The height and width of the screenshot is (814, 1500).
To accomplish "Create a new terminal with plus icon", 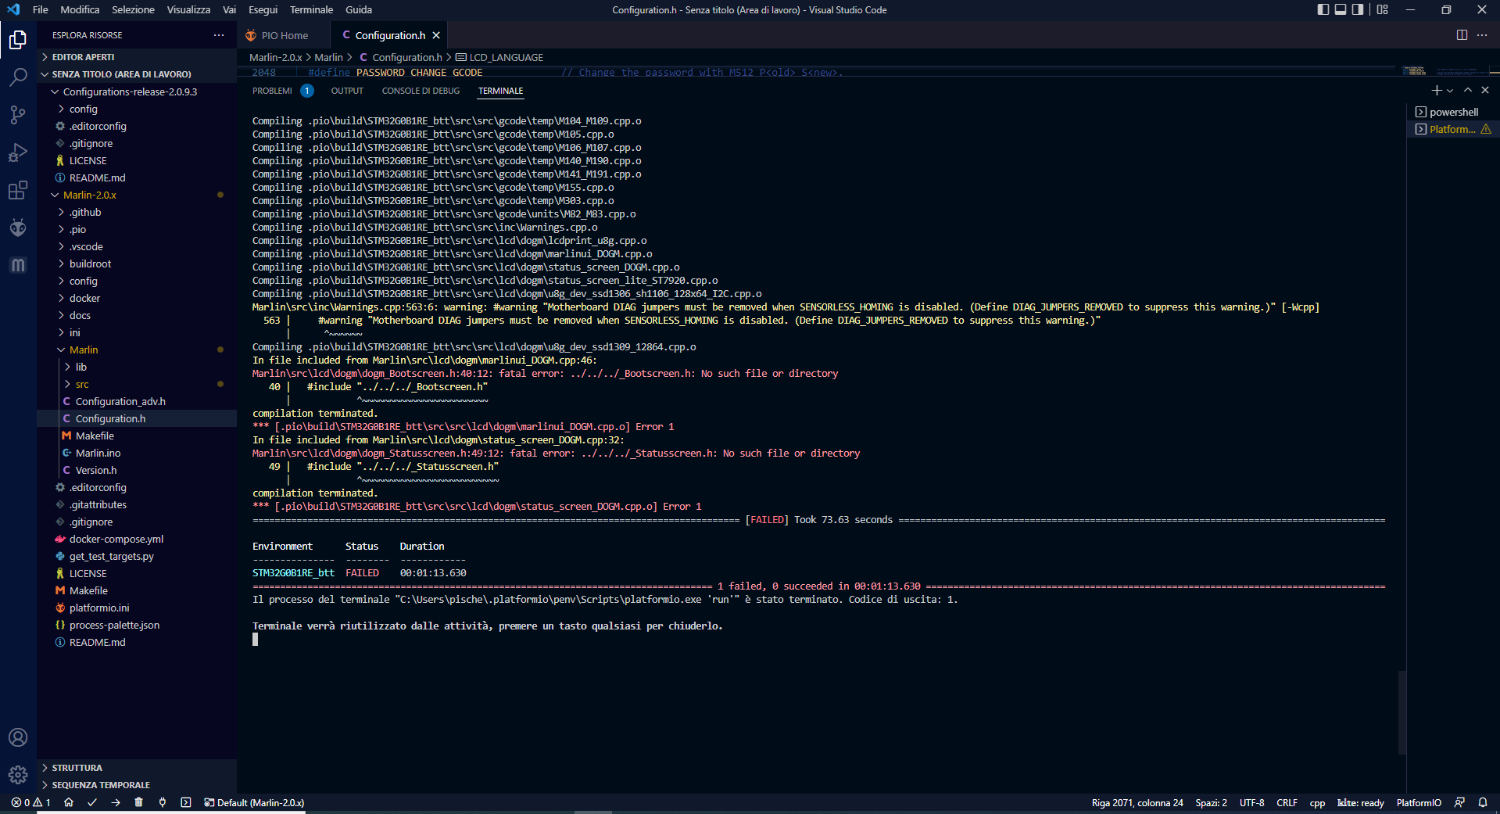I will point(1437,90).
